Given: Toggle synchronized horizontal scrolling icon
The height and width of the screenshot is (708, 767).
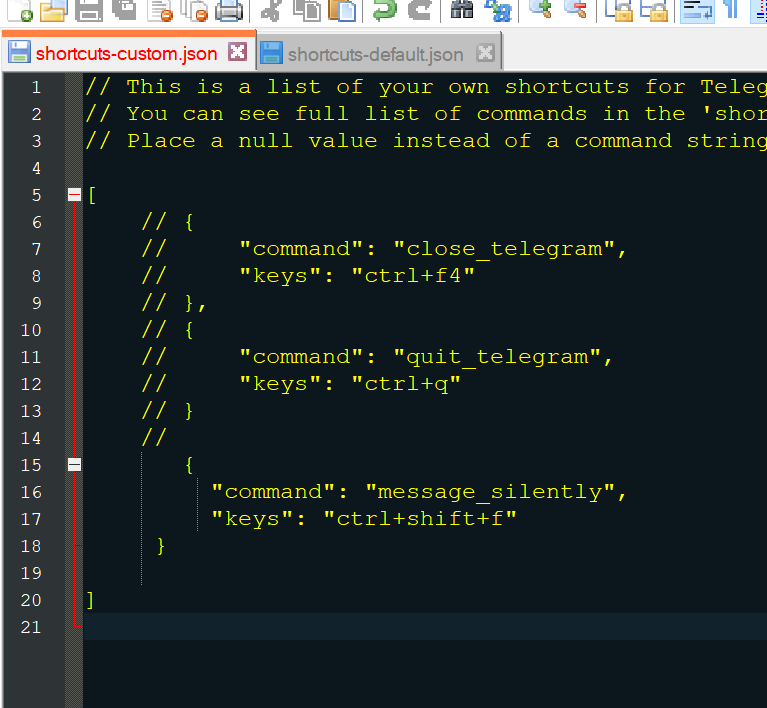Looking at the screenshot, I should [x=654, y=10].
